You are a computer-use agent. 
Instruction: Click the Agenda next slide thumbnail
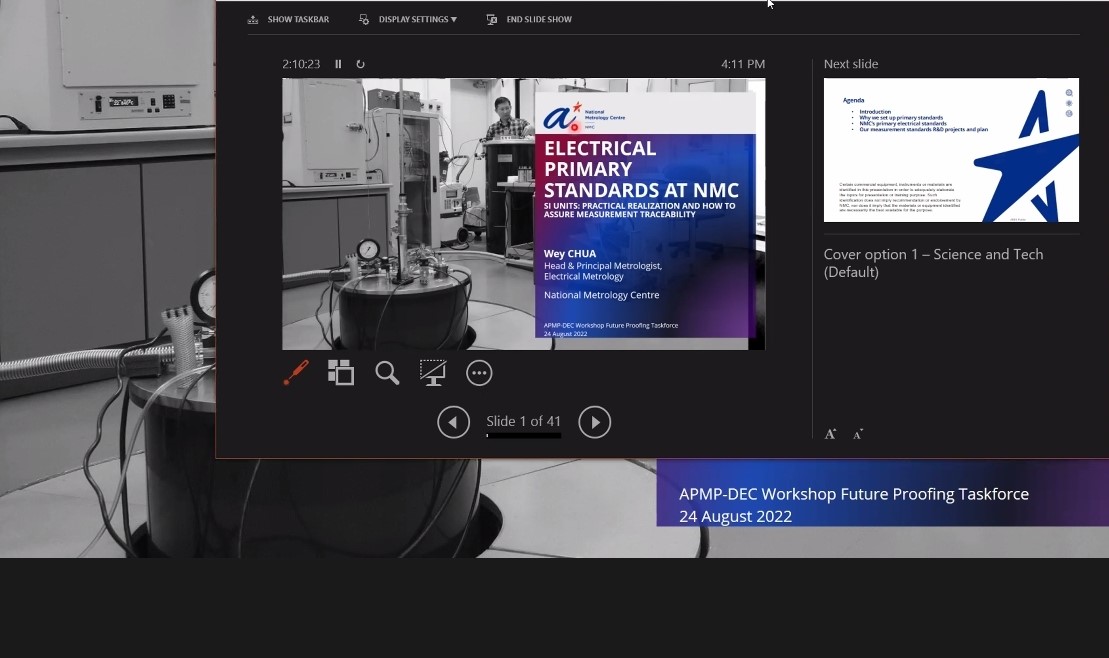[950, 150]
